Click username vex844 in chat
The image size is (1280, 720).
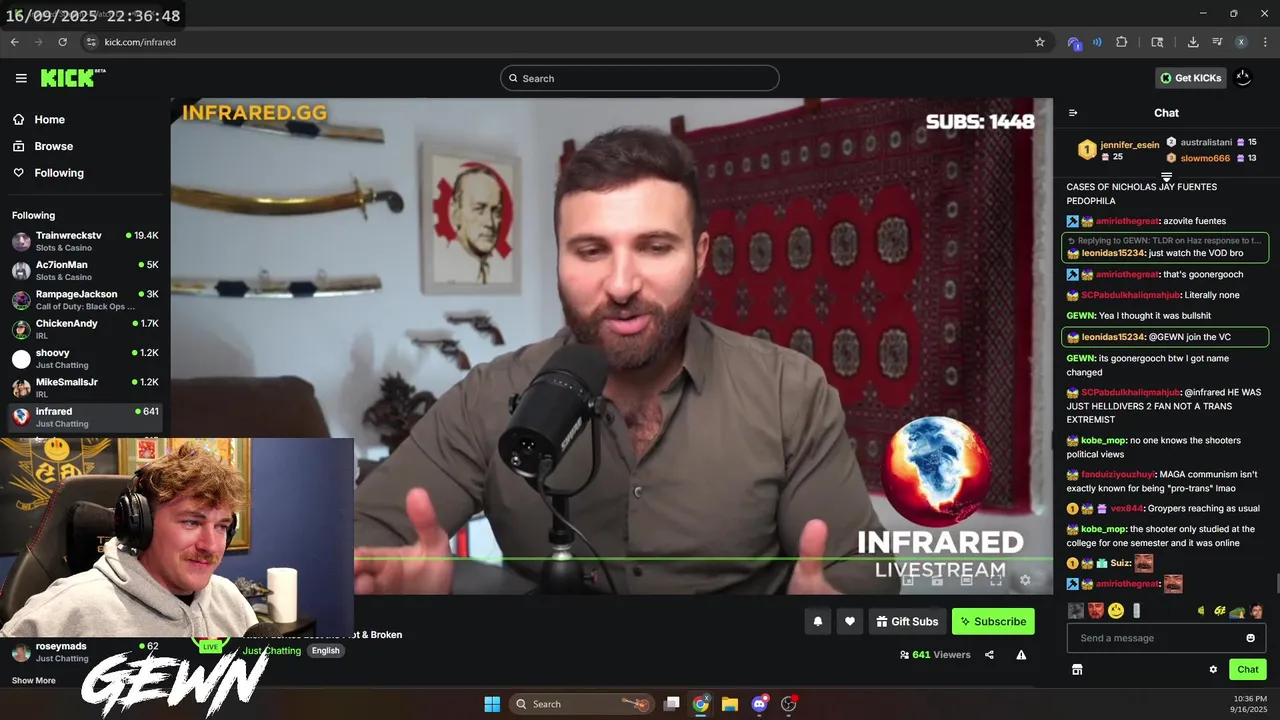coord(1126,508)
